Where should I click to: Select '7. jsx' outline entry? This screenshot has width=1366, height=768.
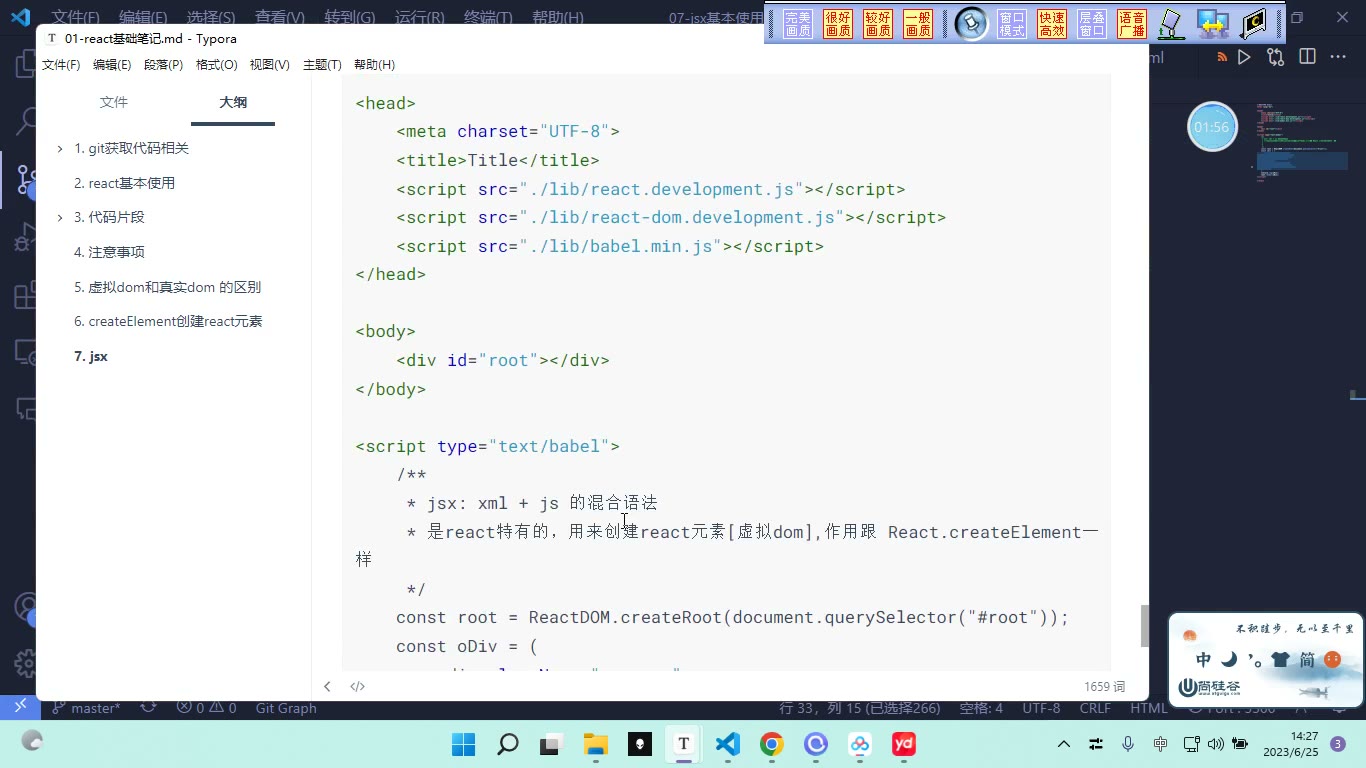[x=91, y=356]
